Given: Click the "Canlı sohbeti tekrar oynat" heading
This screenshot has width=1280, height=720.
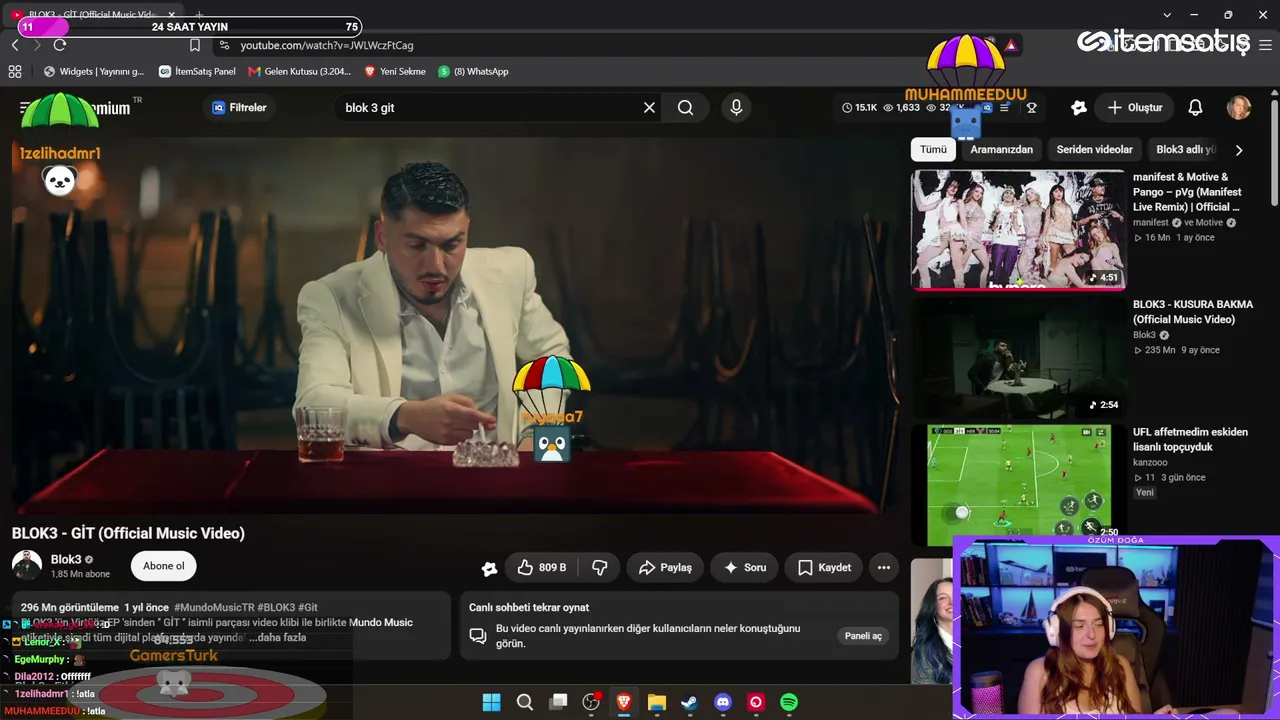Looking at the screenshot, I should point(529,608).
